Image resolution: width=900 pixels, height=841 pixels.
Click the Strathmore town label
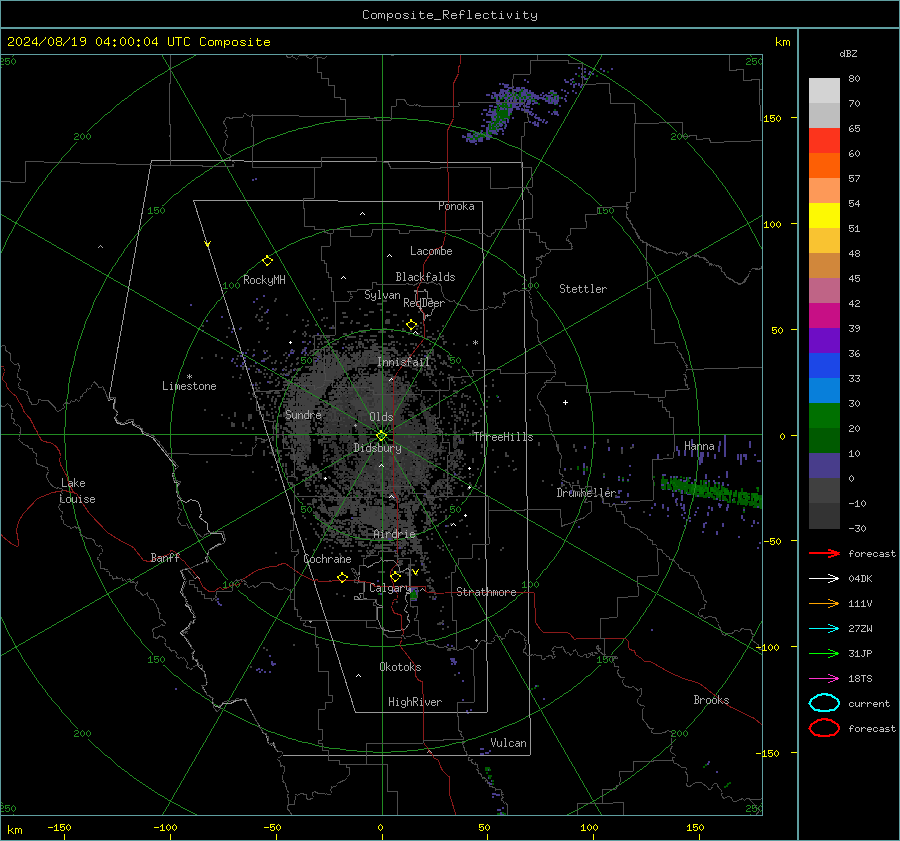pos(487,592)
